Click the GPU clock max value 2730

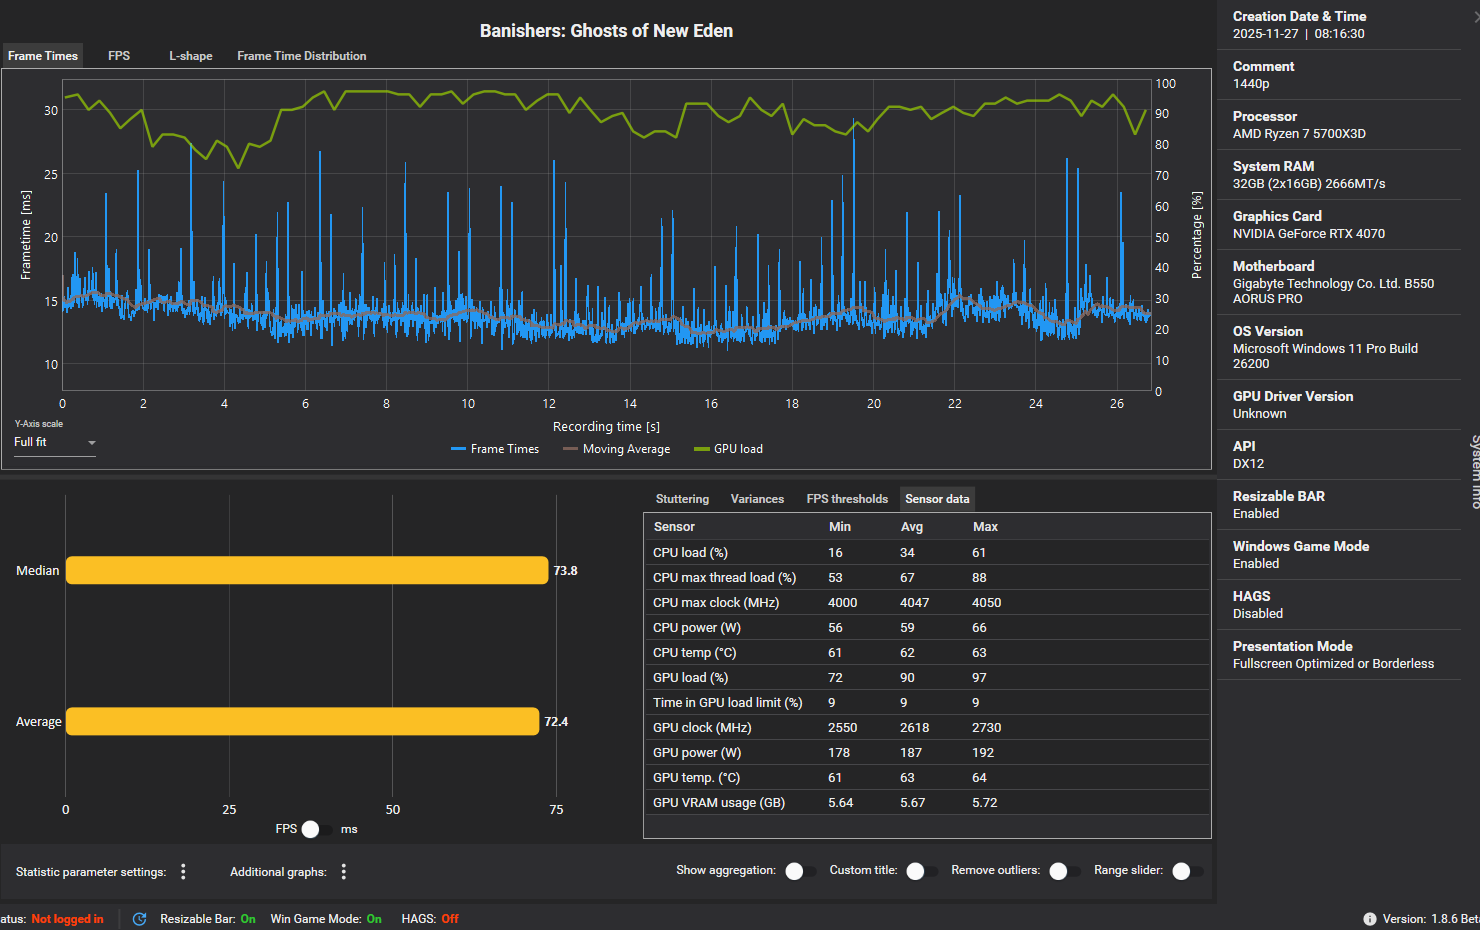(986, 727)
